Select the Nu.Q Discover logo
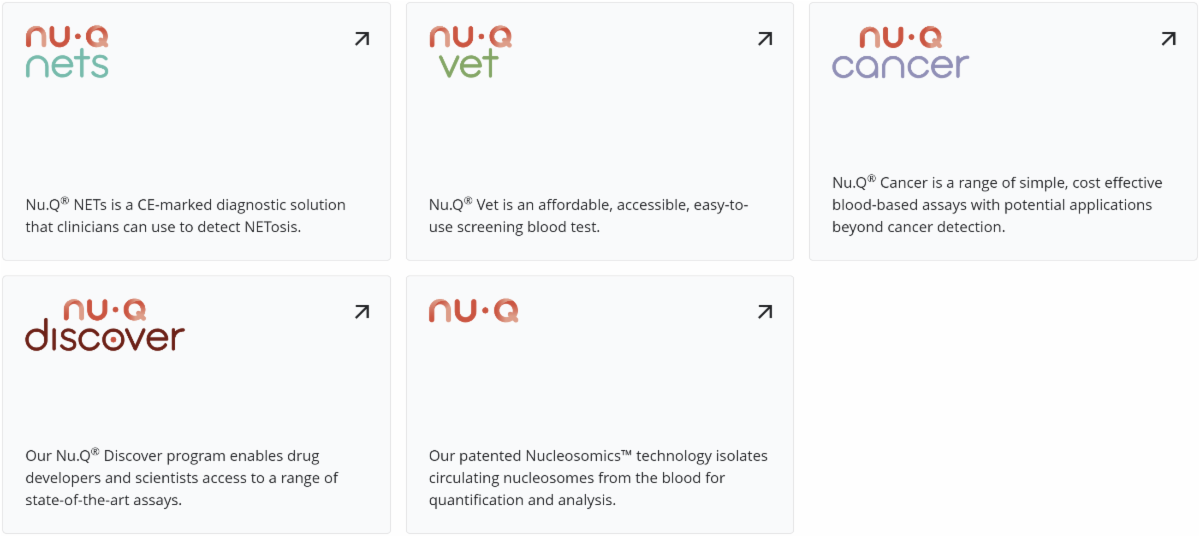This screenshot has width=1200, height=537. point(105,325)
